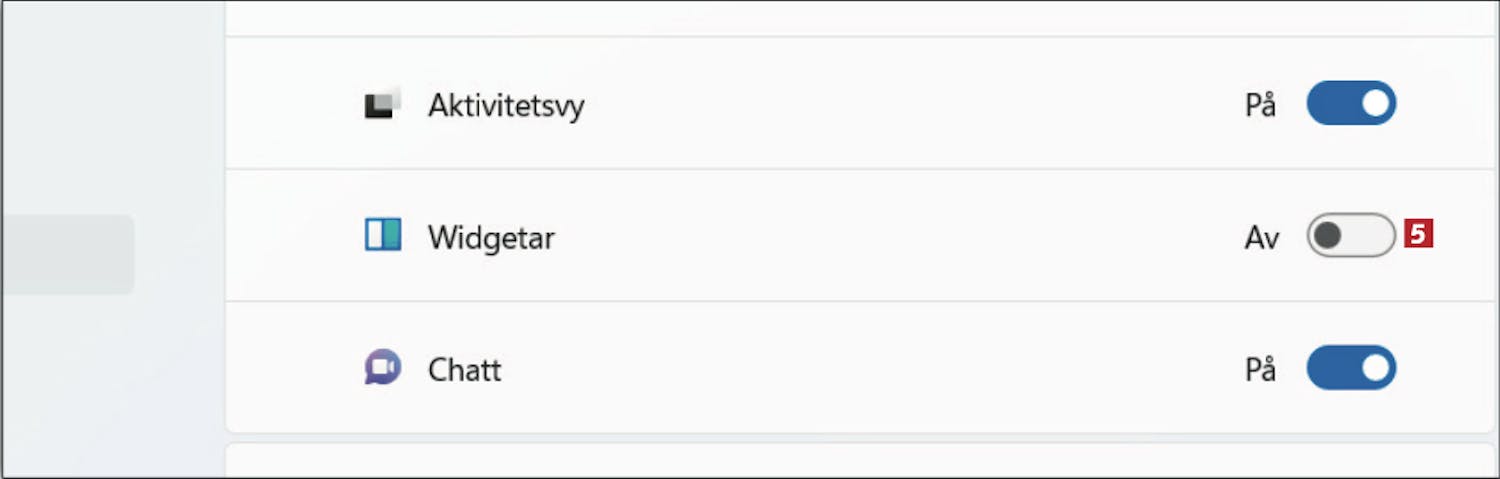Click the Aktivitetsvy task view icon
The height and width of the screenshot is (479, 1500).
click(382, 104)
